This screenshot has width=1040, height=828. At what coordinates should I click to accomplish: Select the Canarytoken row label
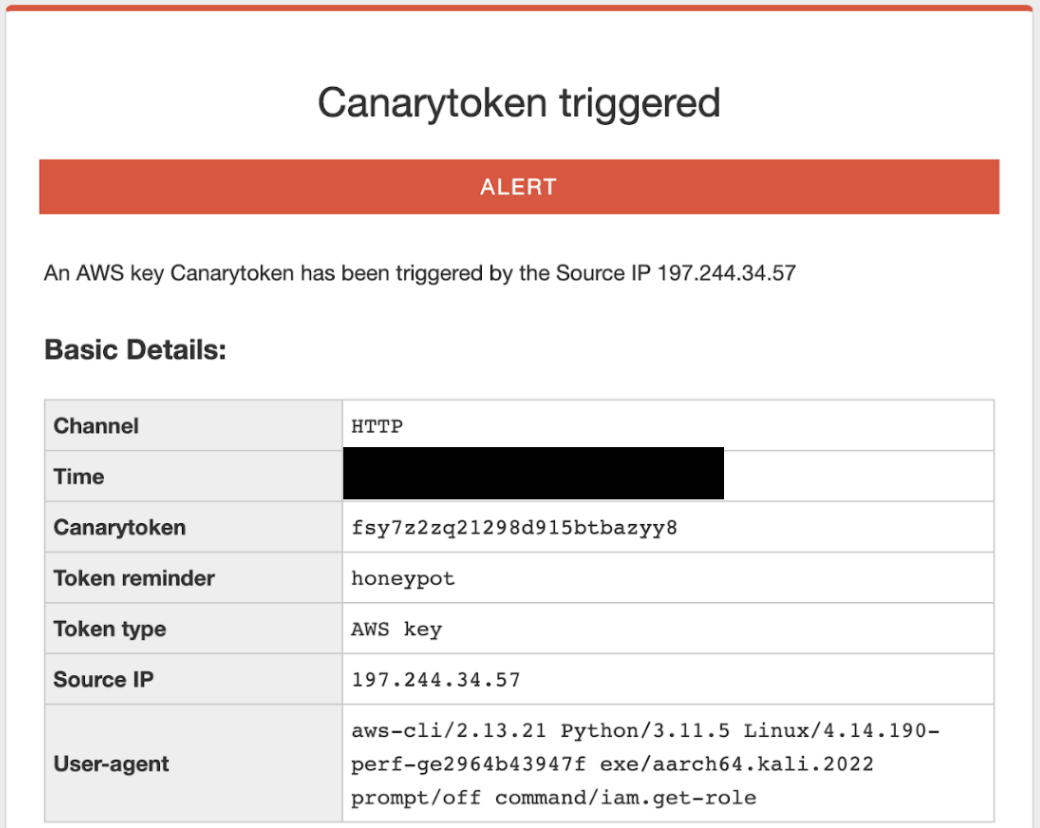120,528
